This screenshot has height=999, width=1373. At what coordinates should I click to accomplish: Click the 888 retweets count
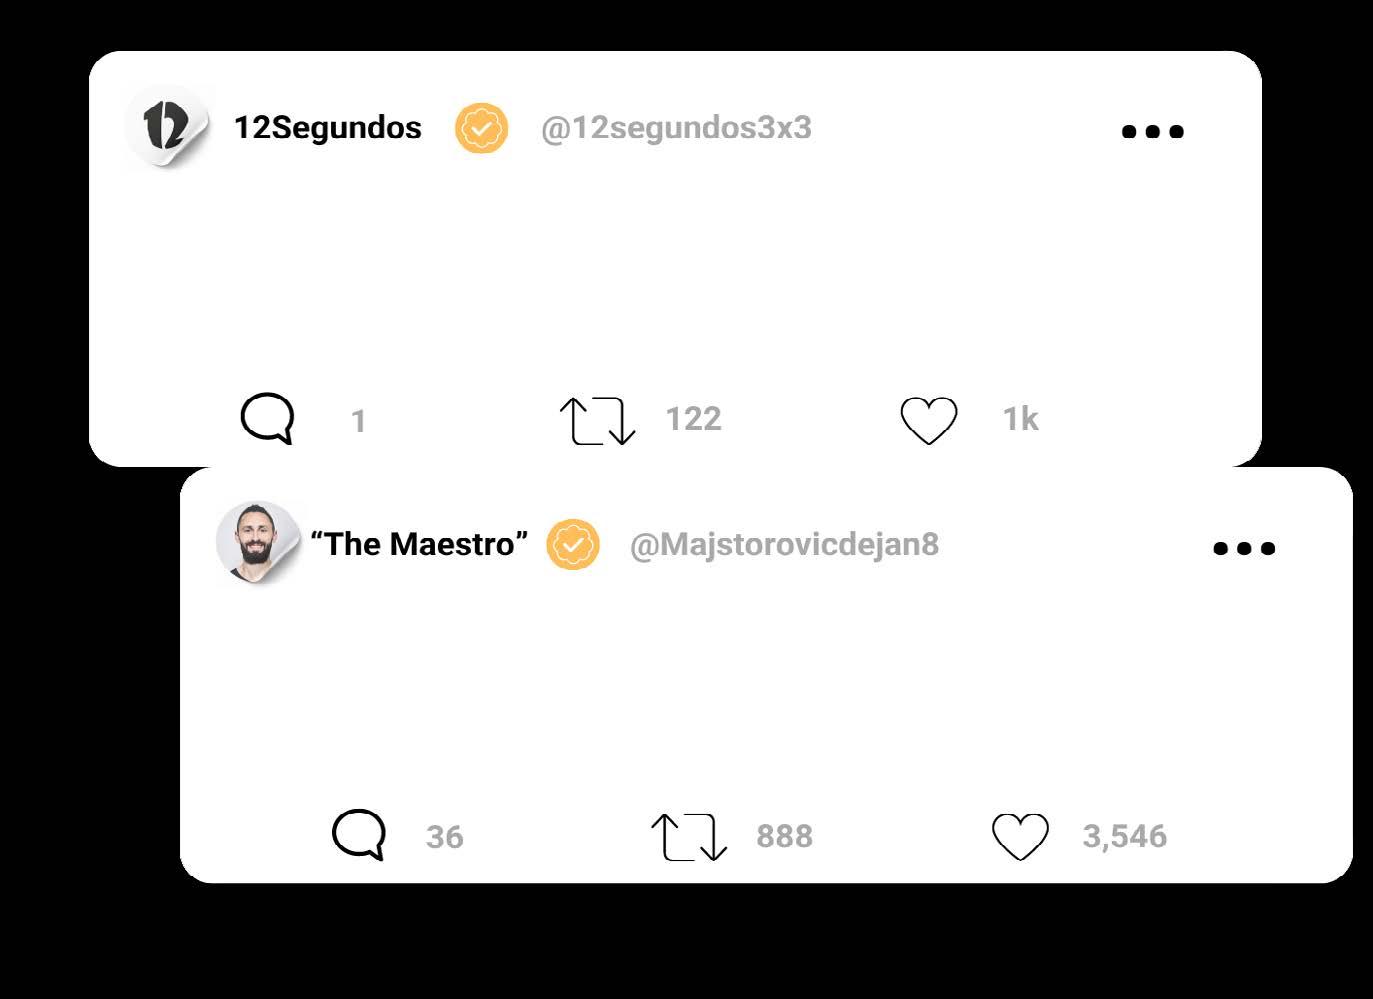click(784, 836)
